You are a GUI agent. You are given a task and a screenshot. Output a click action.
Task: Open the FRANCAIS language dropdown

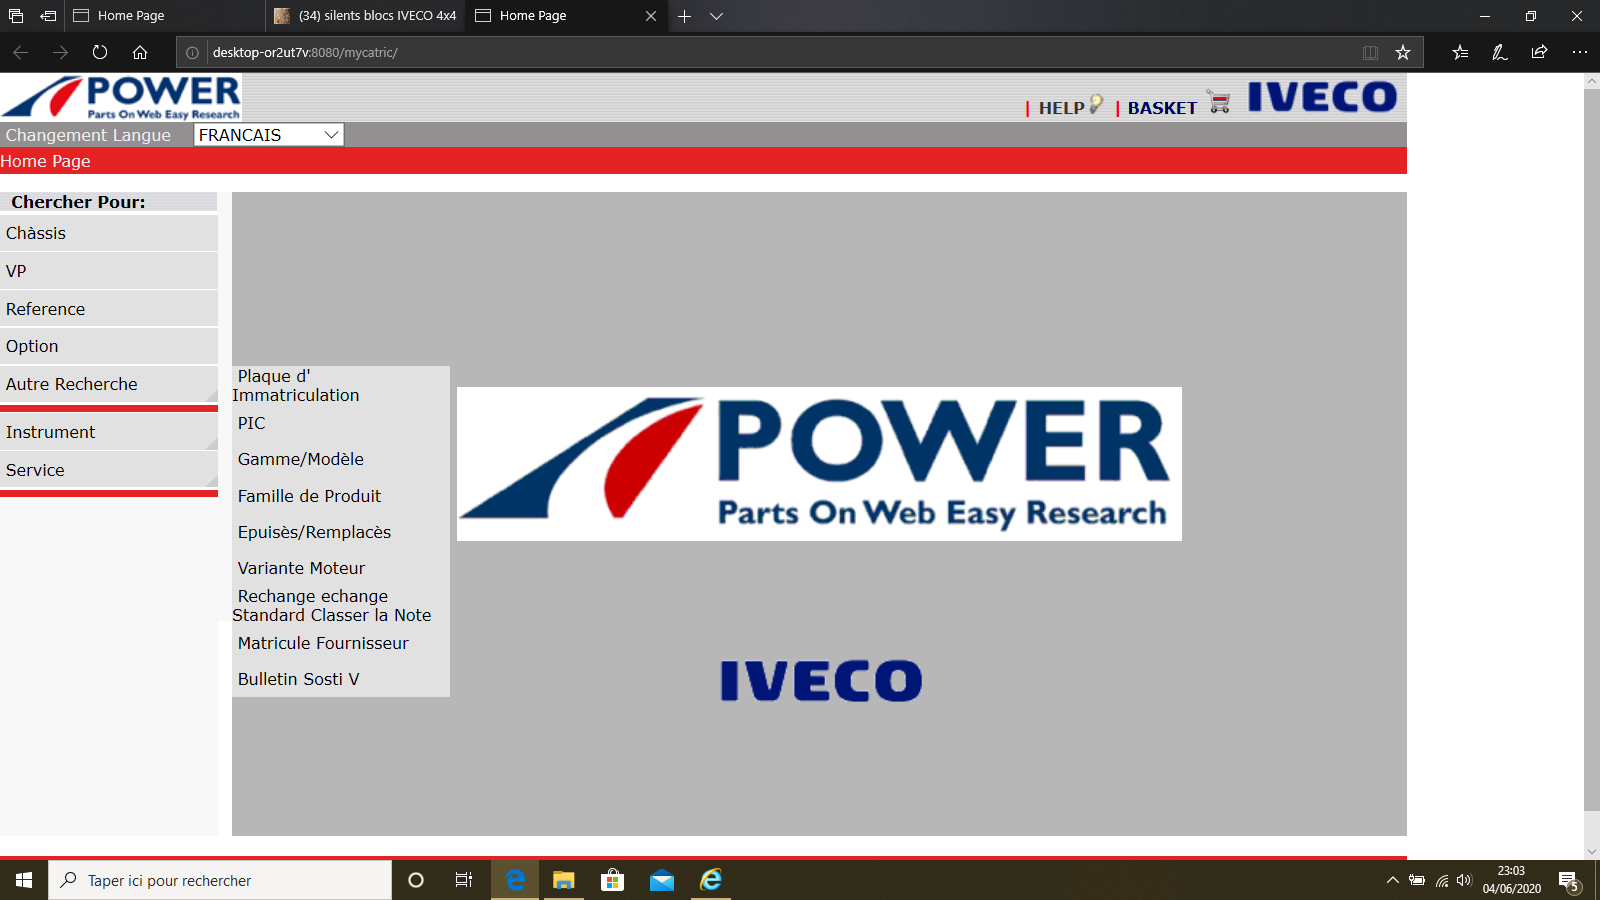tap(268, 135)
